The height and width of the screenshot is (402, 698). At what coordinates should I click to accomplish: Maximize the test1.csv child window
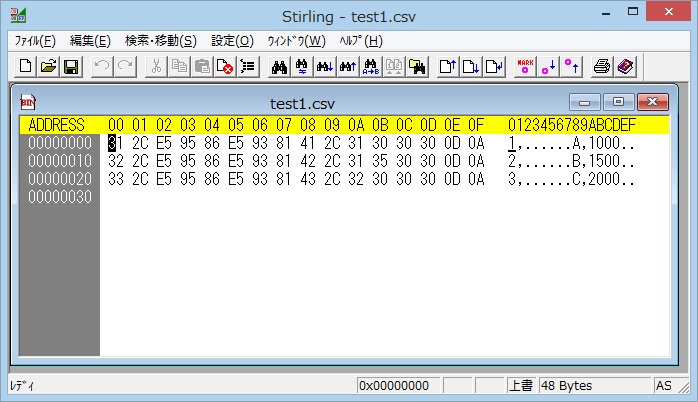618,102
